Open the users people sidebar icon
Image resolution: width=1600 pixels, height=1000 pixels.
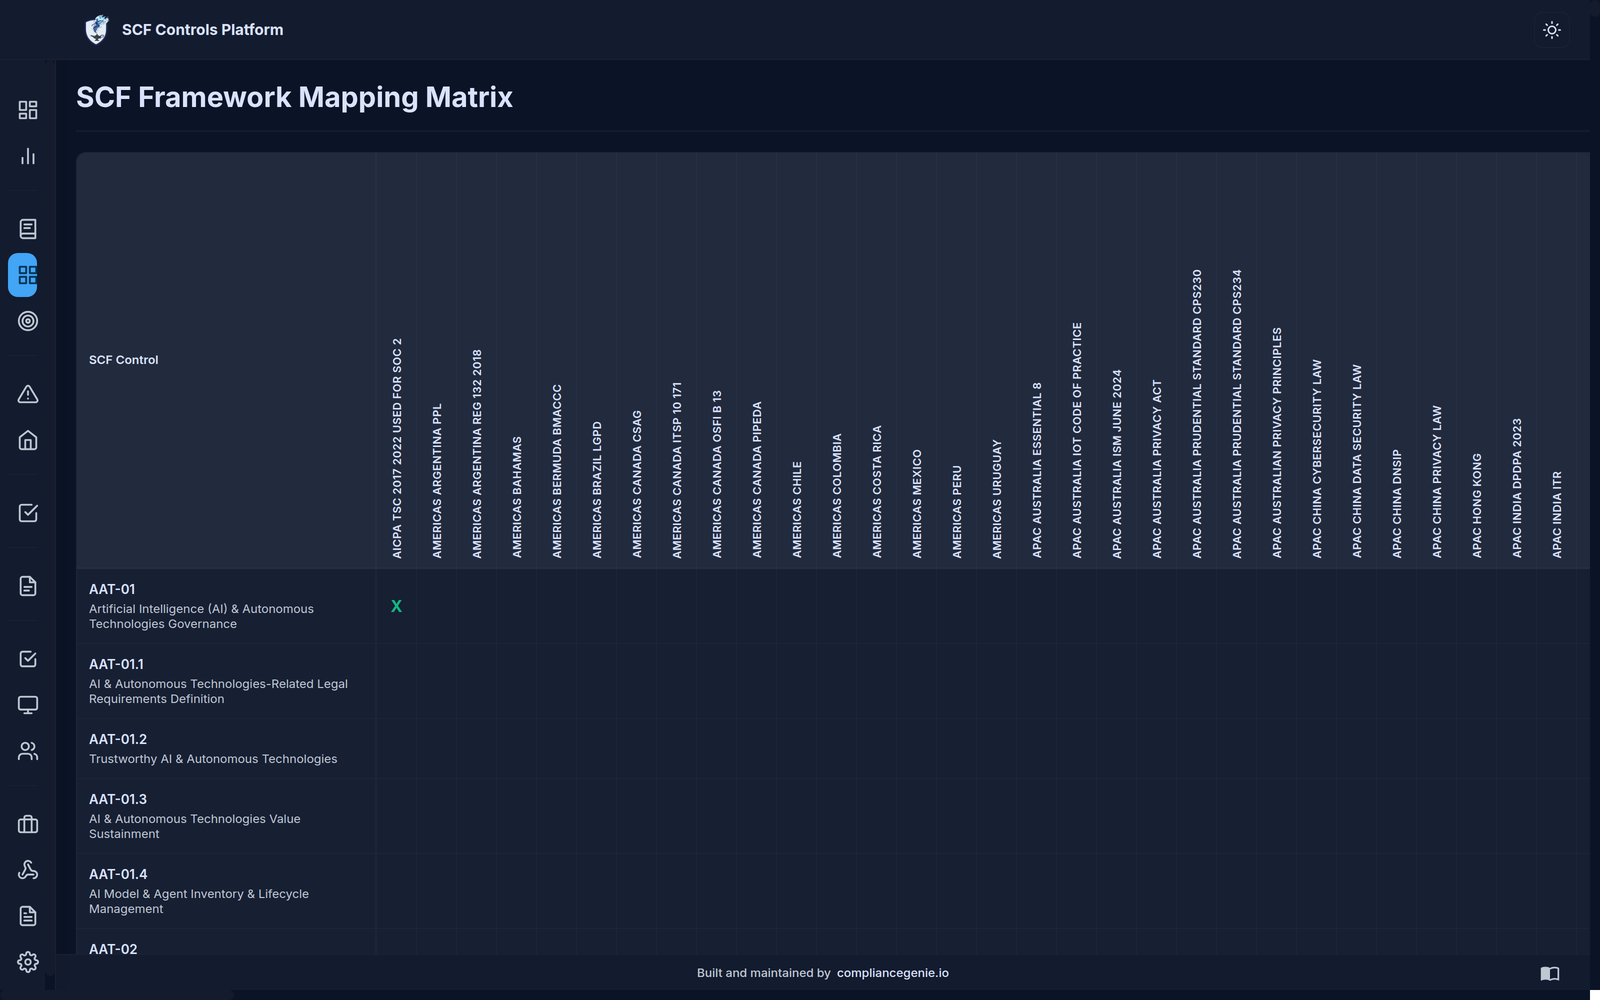click(28, 751)
